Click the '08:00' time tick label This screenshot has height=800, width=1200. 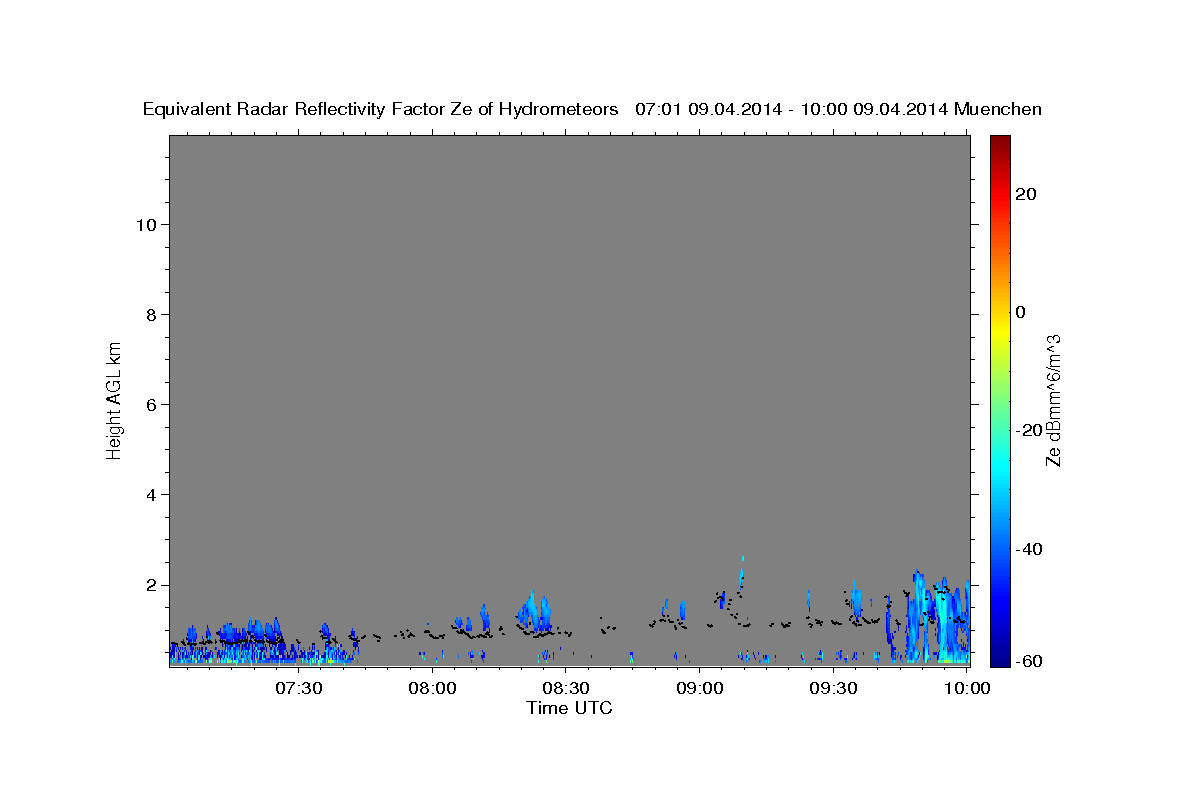(434, 688)
